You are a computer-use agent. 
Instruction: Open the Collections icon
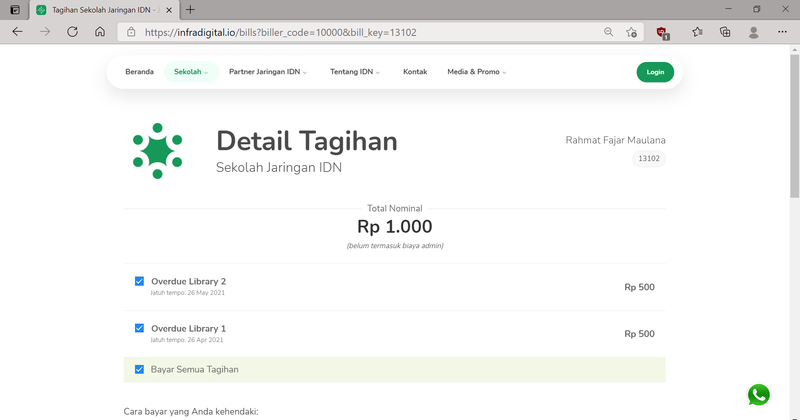pos(725,32)
